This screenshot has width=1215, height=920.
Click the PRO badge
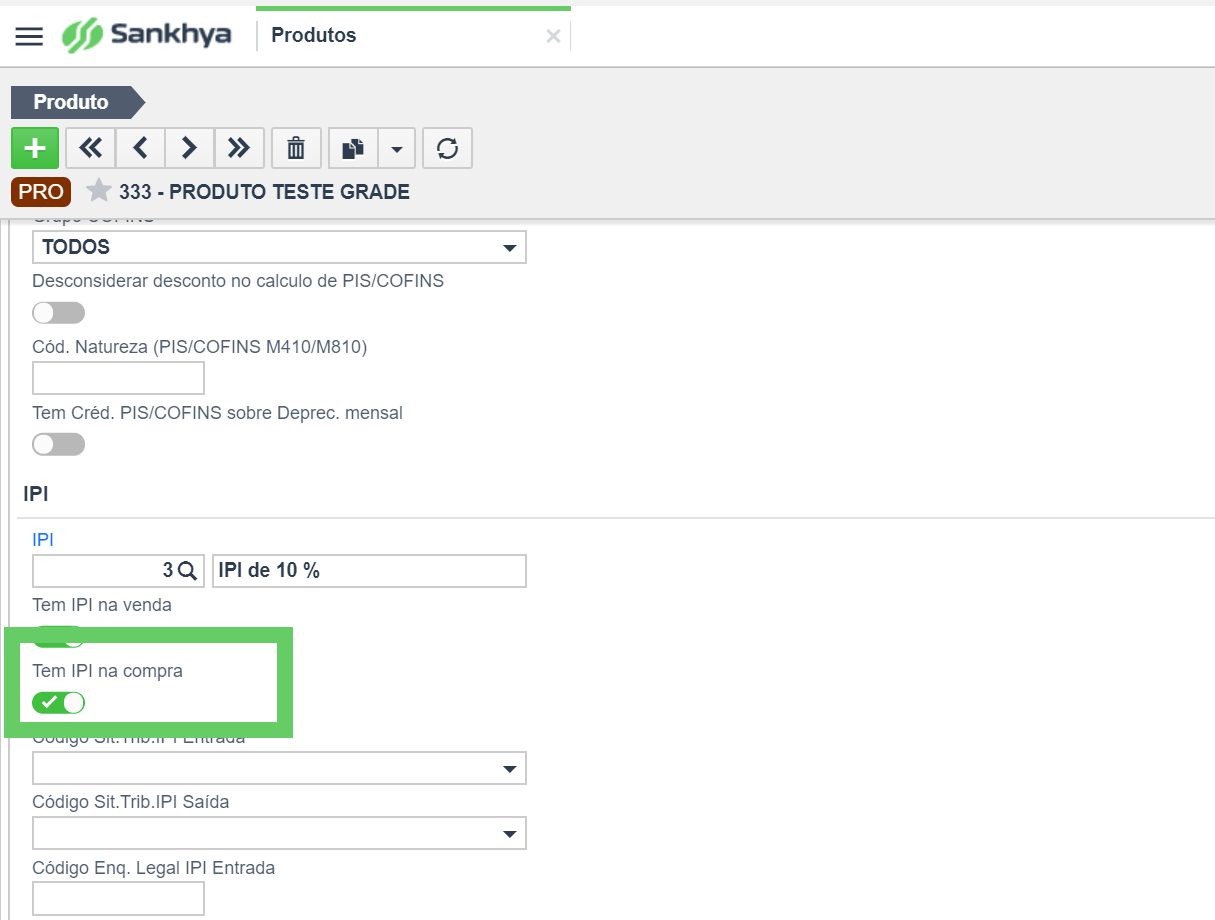coord(41,192)
